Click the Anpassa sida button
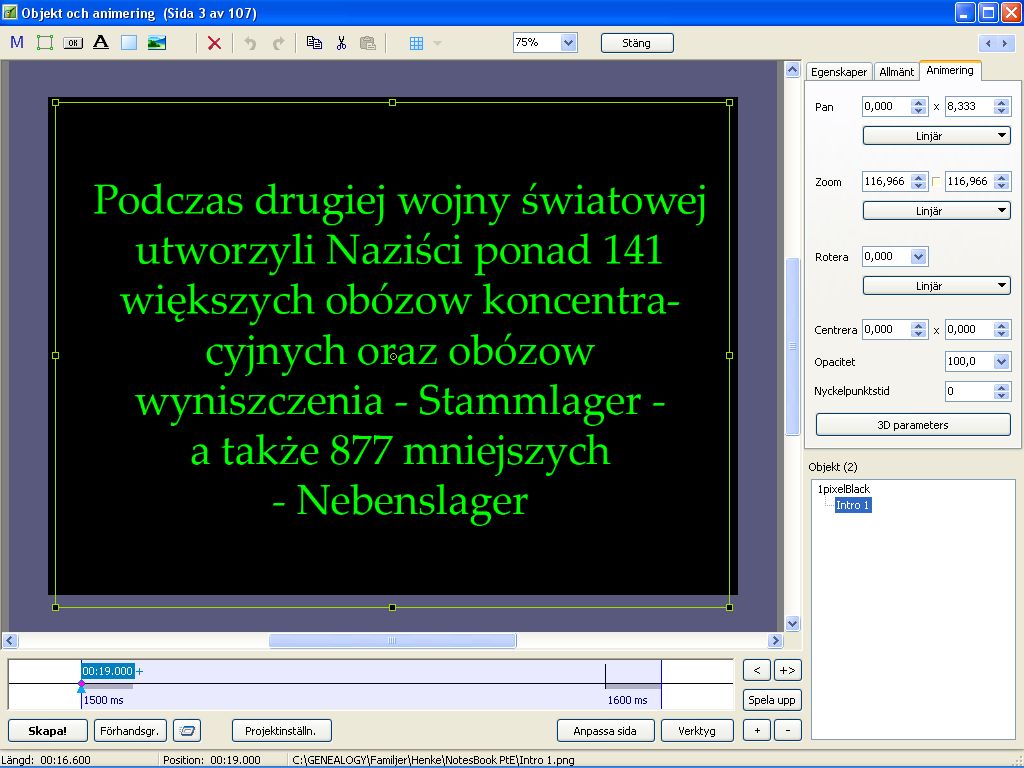This screenshot has height=768, width=1024. (605, 731)
